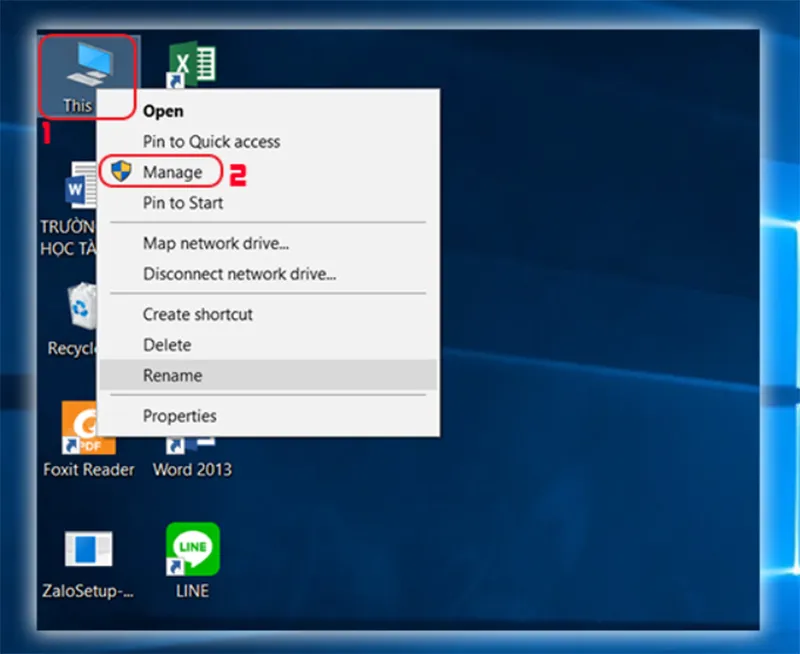Select the Excel shortcut icon

coord(192,65)
